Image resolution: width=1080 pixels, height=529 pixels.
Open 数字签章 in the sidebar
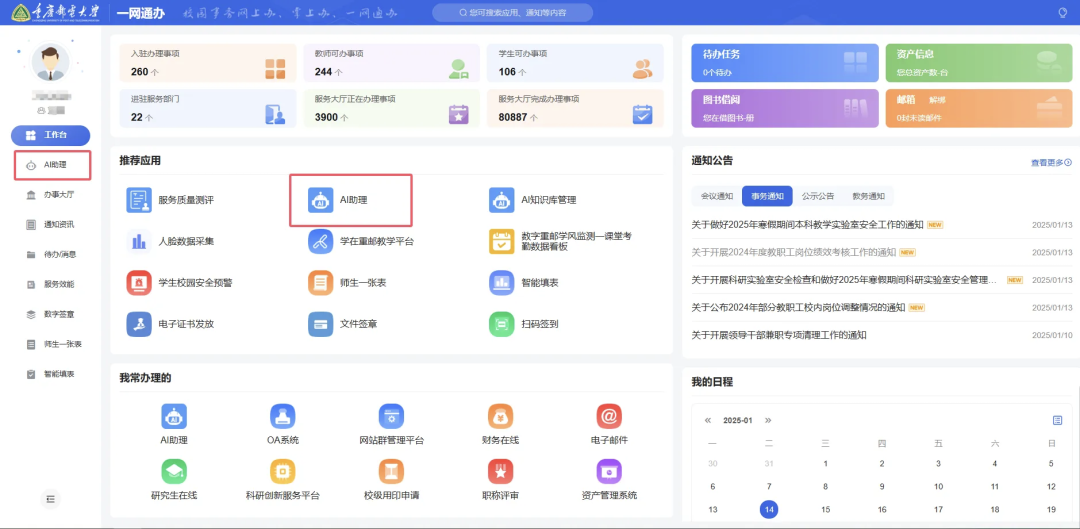52,314
